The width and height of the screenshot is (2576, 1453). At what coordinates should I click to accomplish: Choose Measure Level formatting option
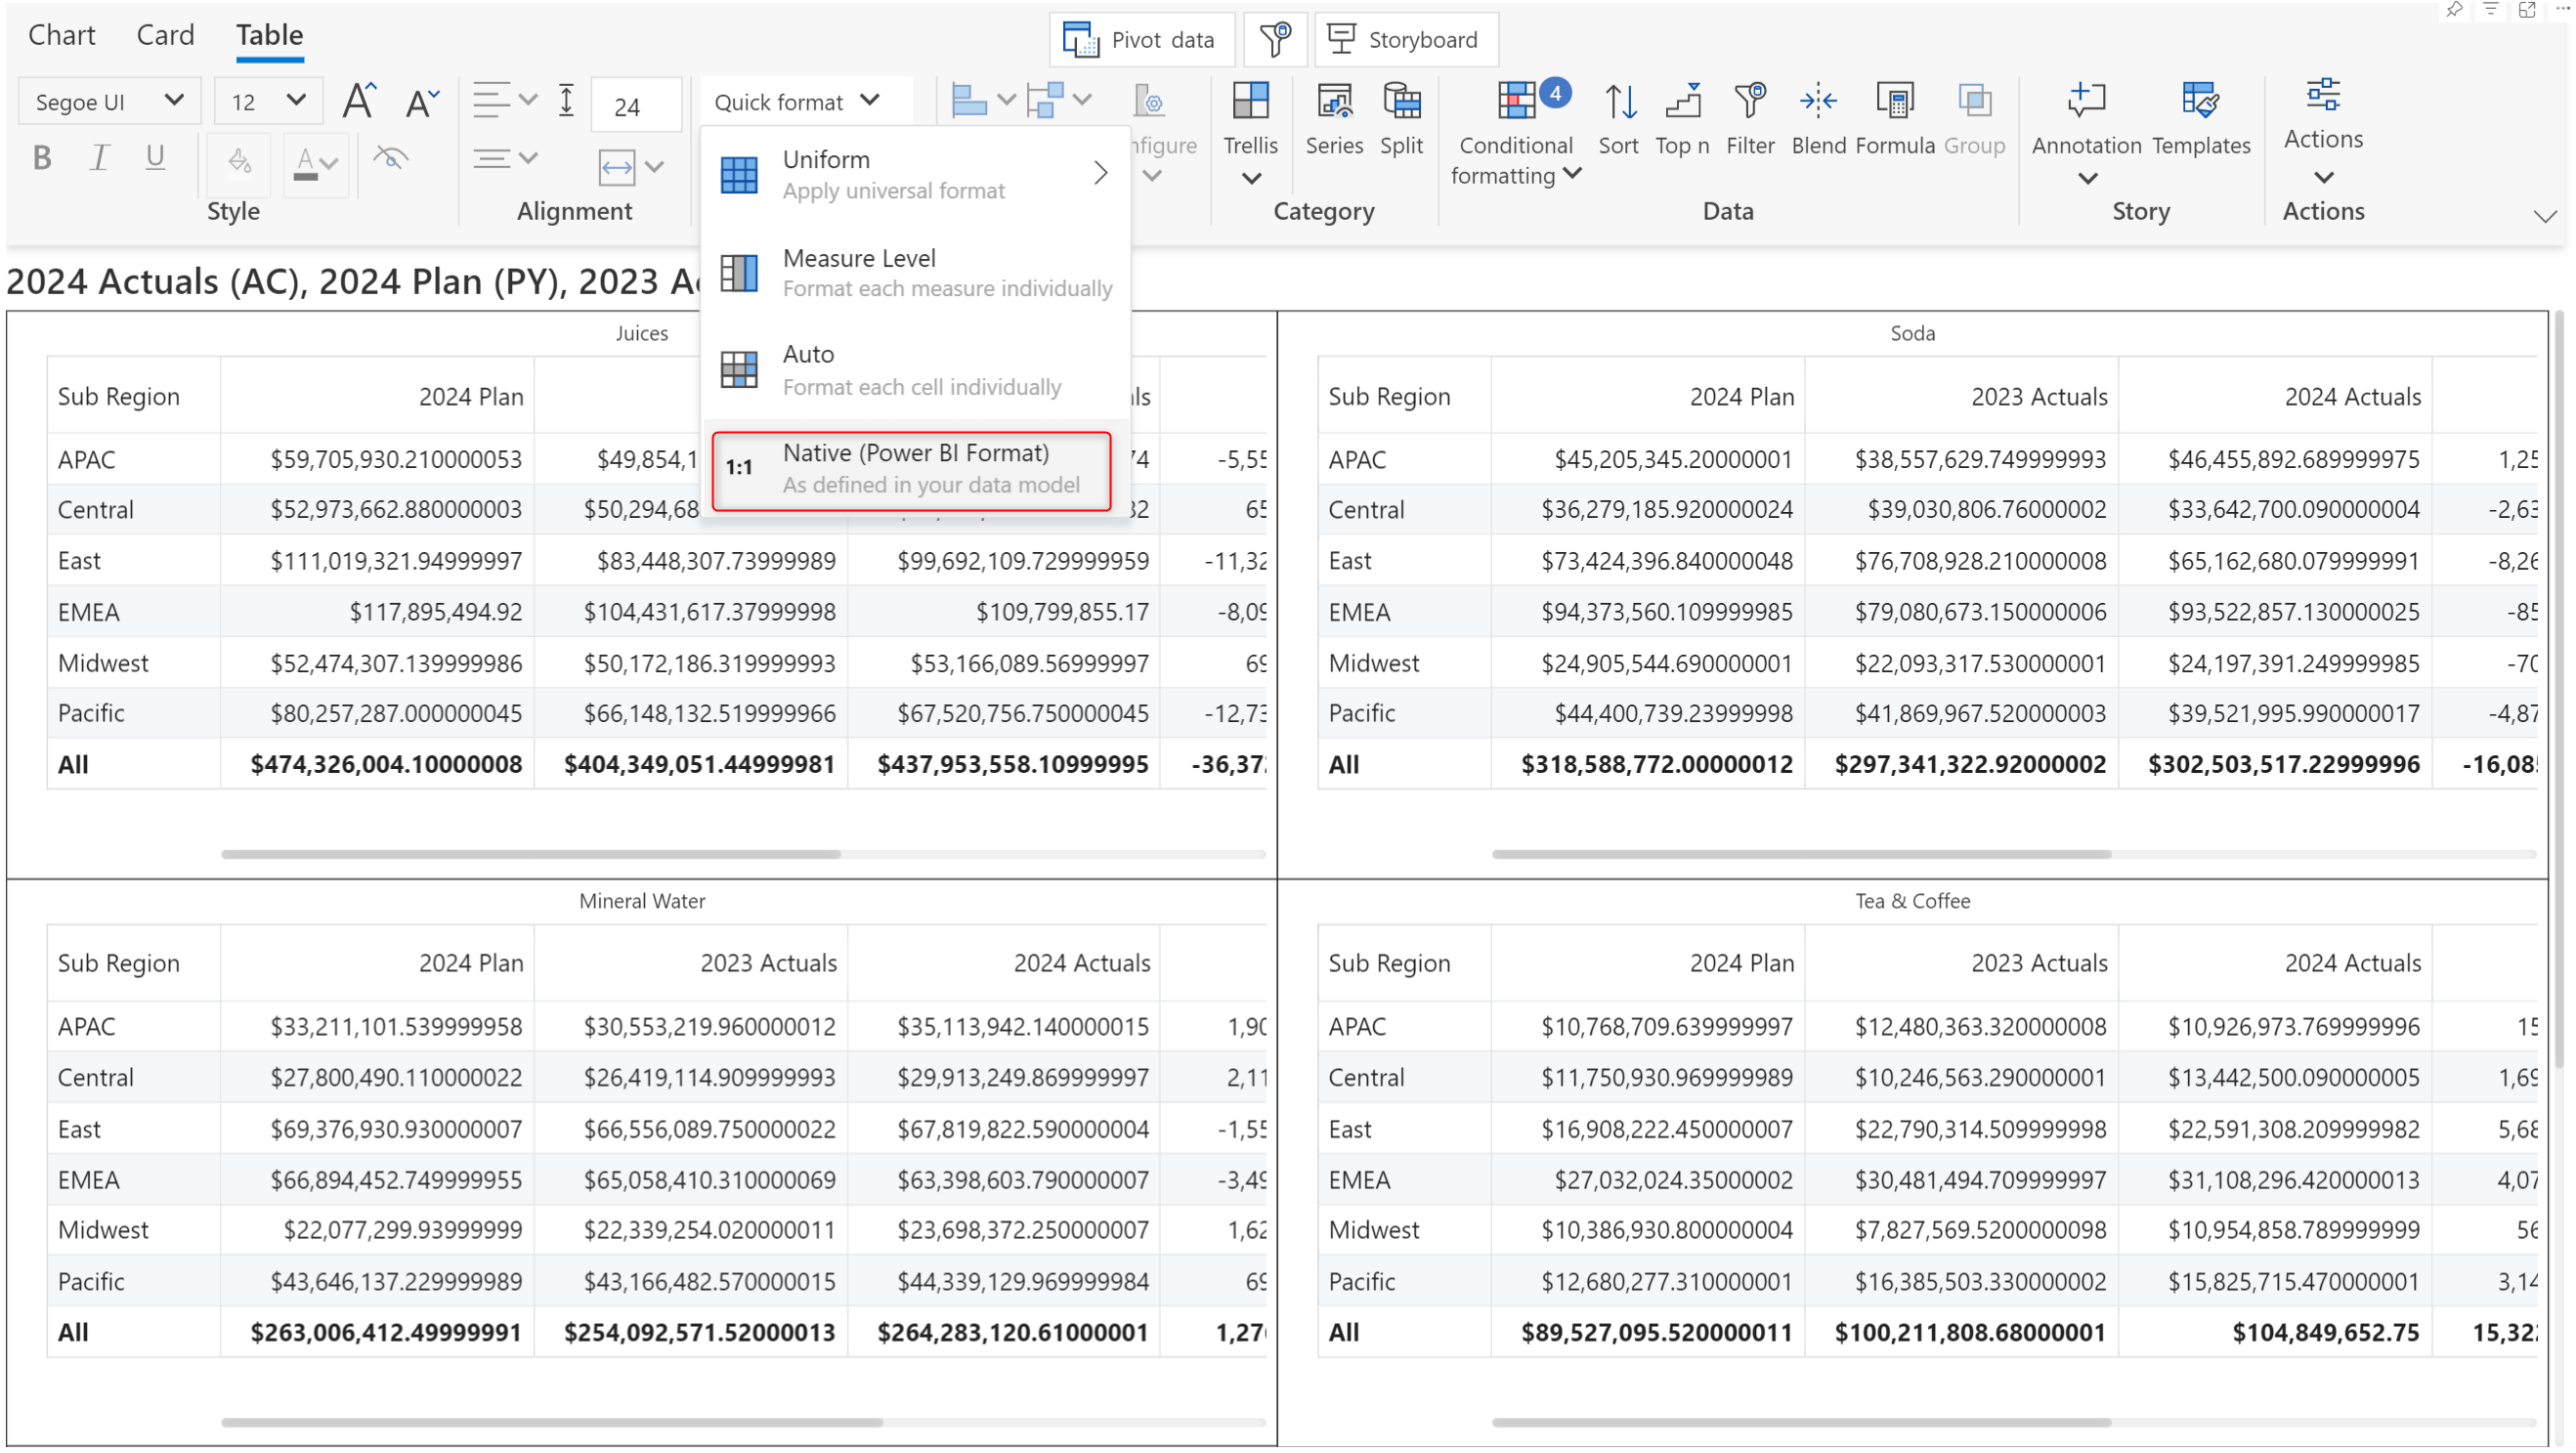pyautogui.click(x=915, y=272)
